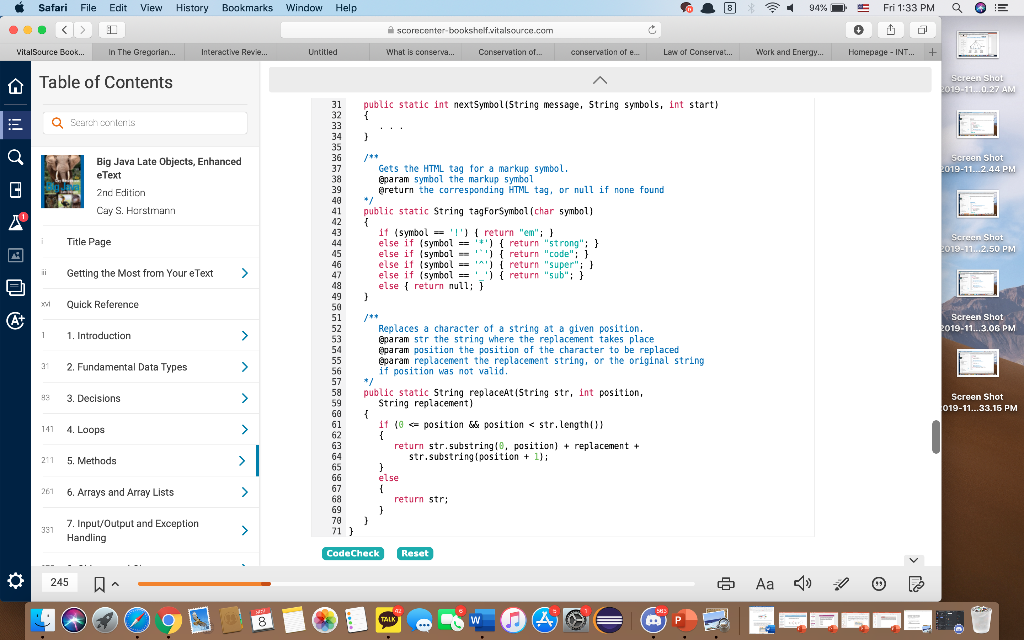Toggle the bookmark for this page
Screen dimensions: 1024x640
[100, 584]
